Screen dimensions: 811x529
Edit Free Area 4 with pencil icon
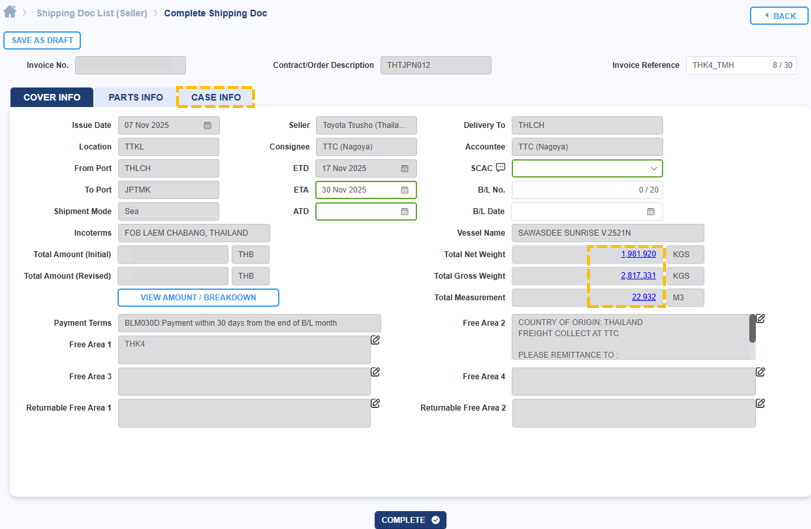click(x=760, y=372)
